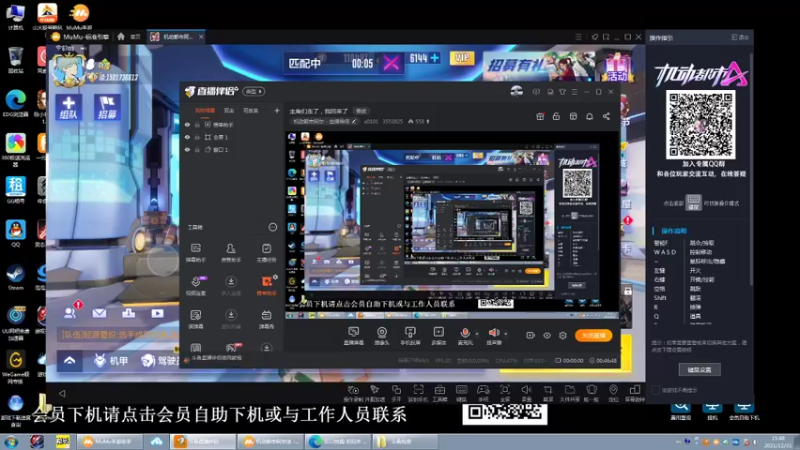
Task: Open Windows Start button
Action: click(11, 441)
